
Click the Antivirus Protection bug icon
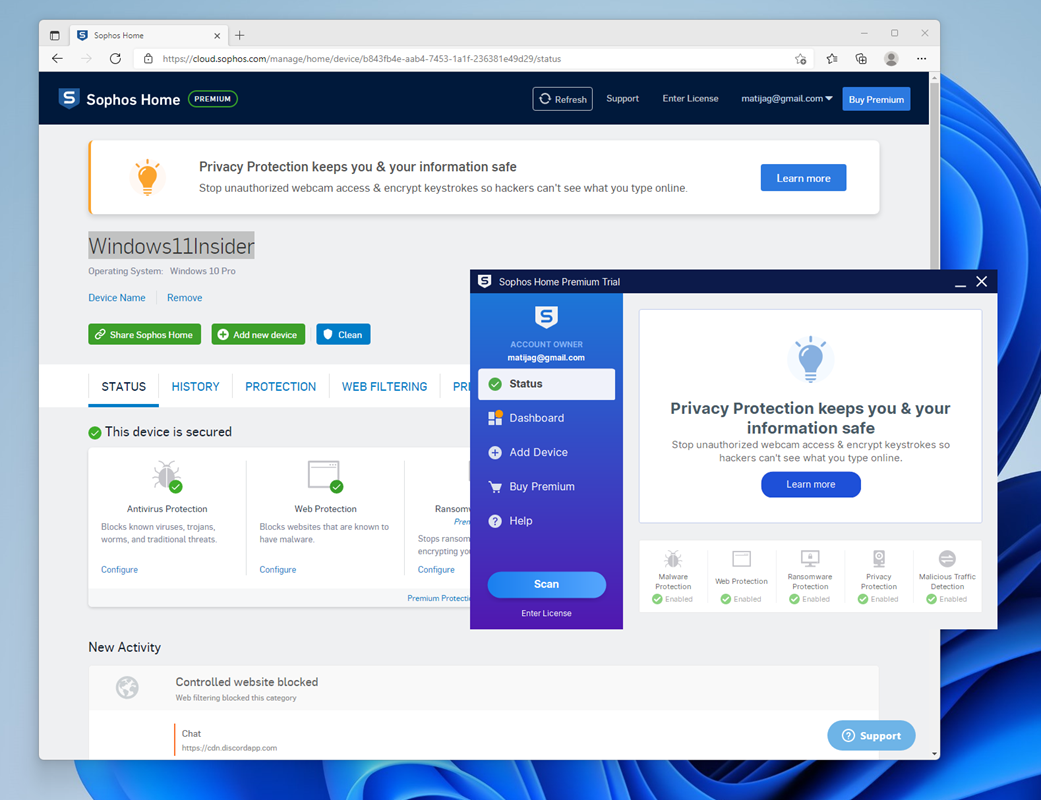167,477
